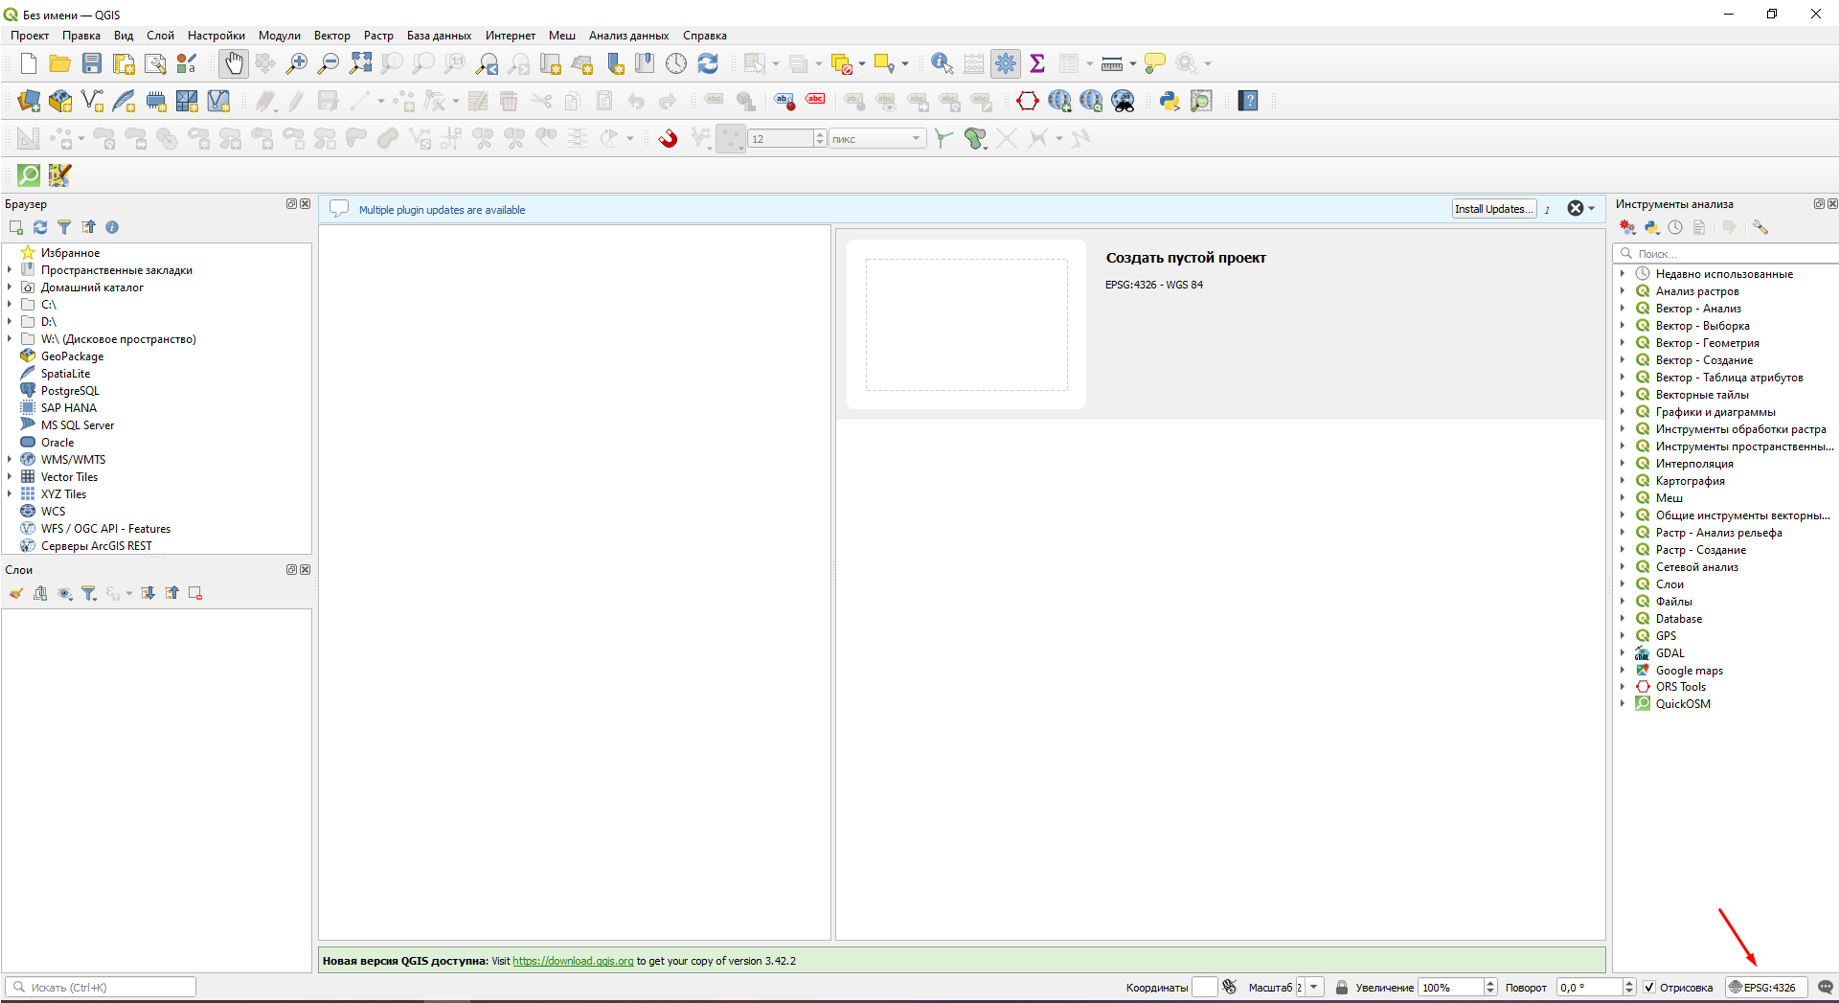Click the Save Project floppy icon
Viewport: 1839px width, 1003px height.
[92, 64]
